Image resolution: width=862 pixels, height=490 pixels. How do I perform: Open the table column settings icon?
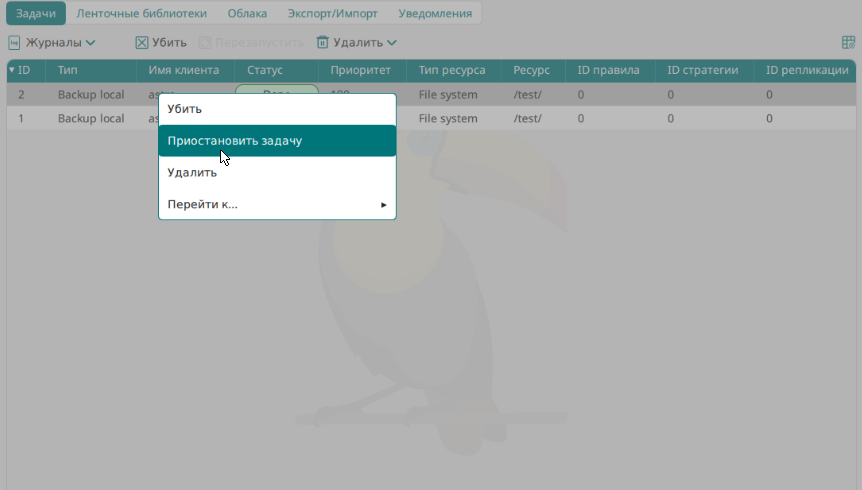[x=848, y=43]
